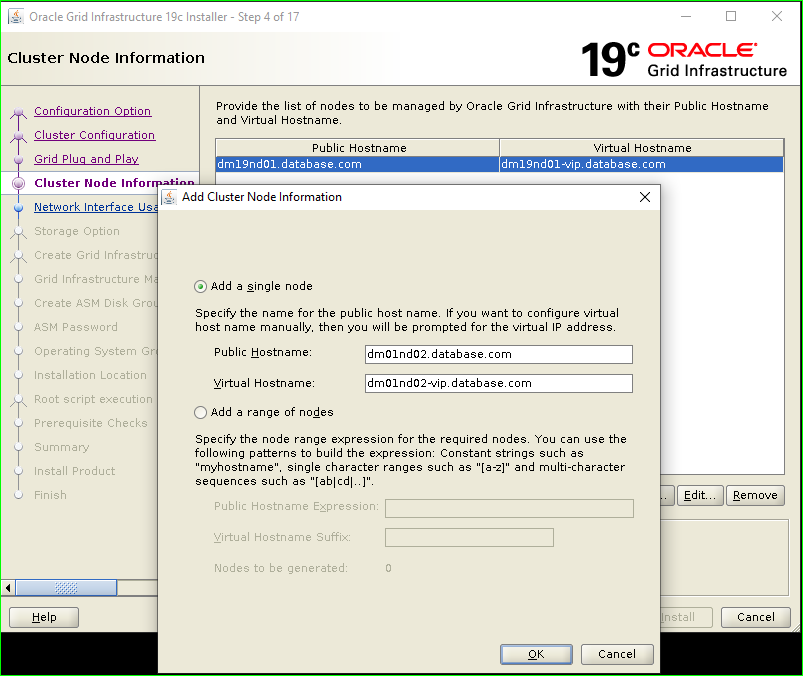Click the Oracle installer icon in title bar

point(16,16)
